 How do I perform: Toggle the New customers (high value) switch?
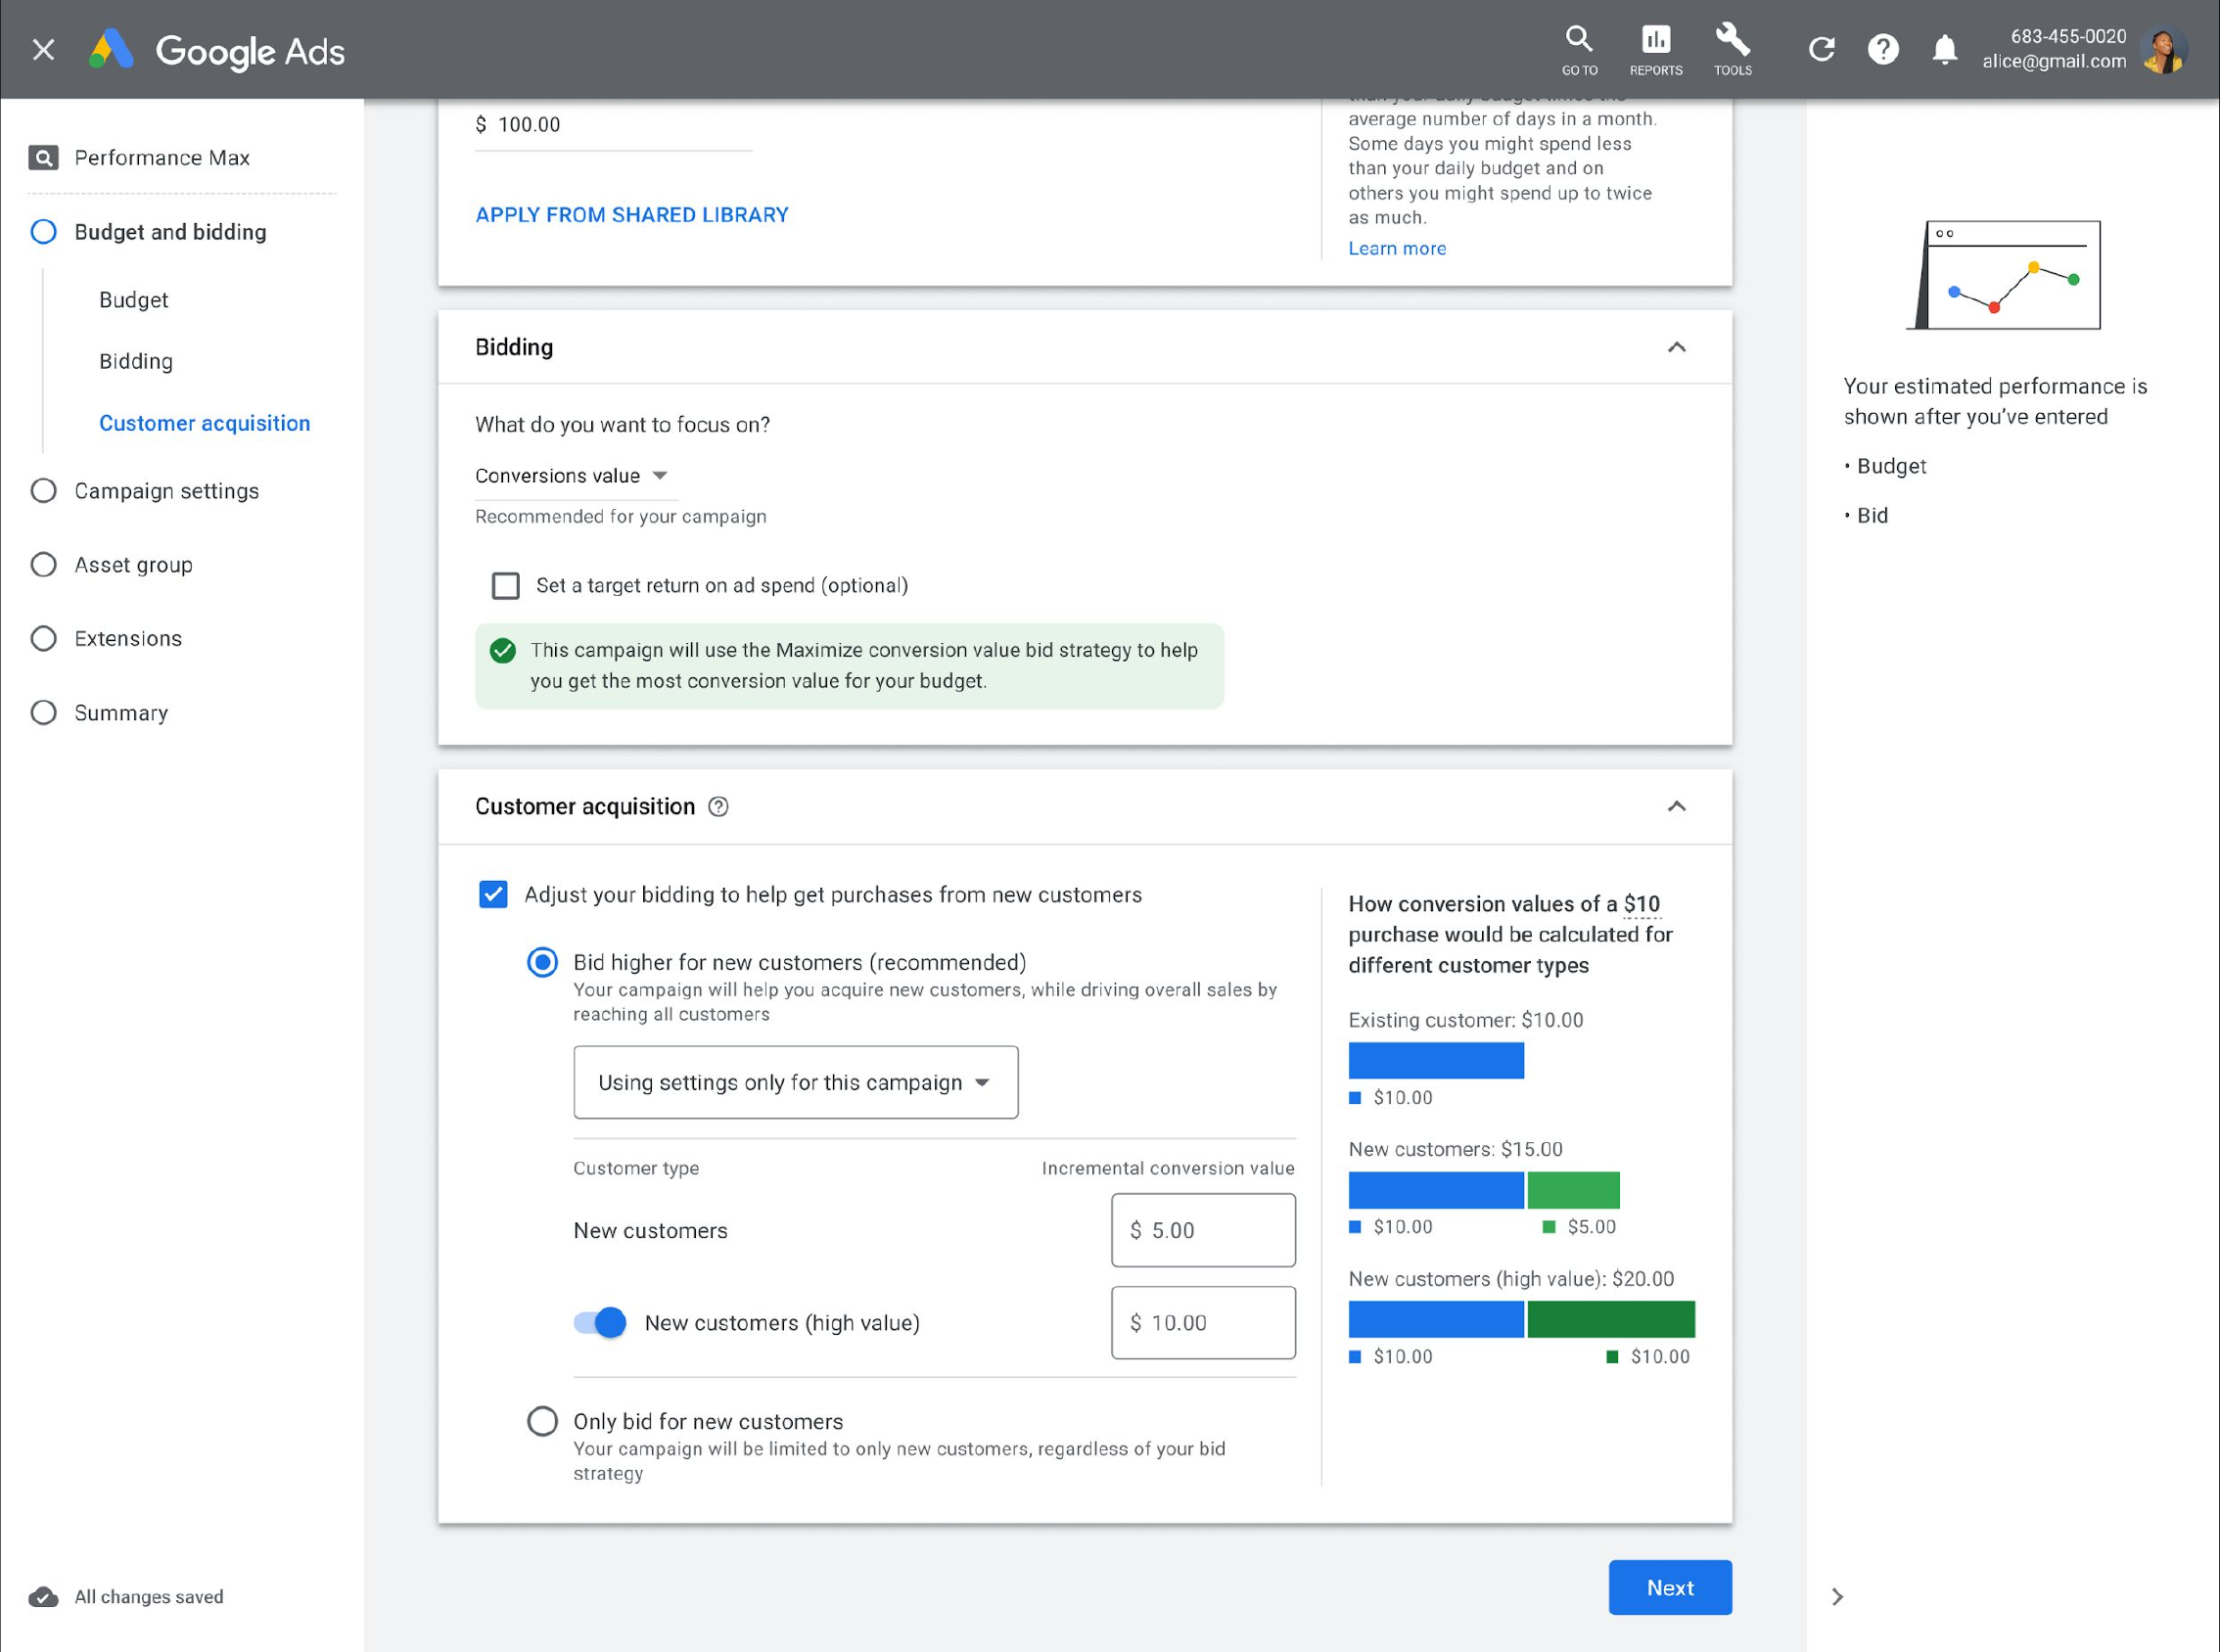[x=600, y=1322]
